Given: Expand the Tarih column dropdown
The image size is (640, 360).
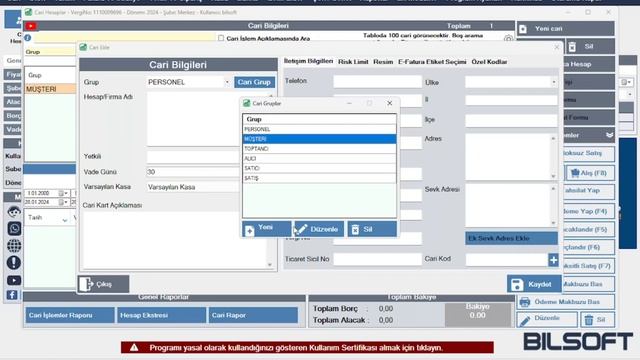Looking at the screenshot, I should tap(64, 220).
